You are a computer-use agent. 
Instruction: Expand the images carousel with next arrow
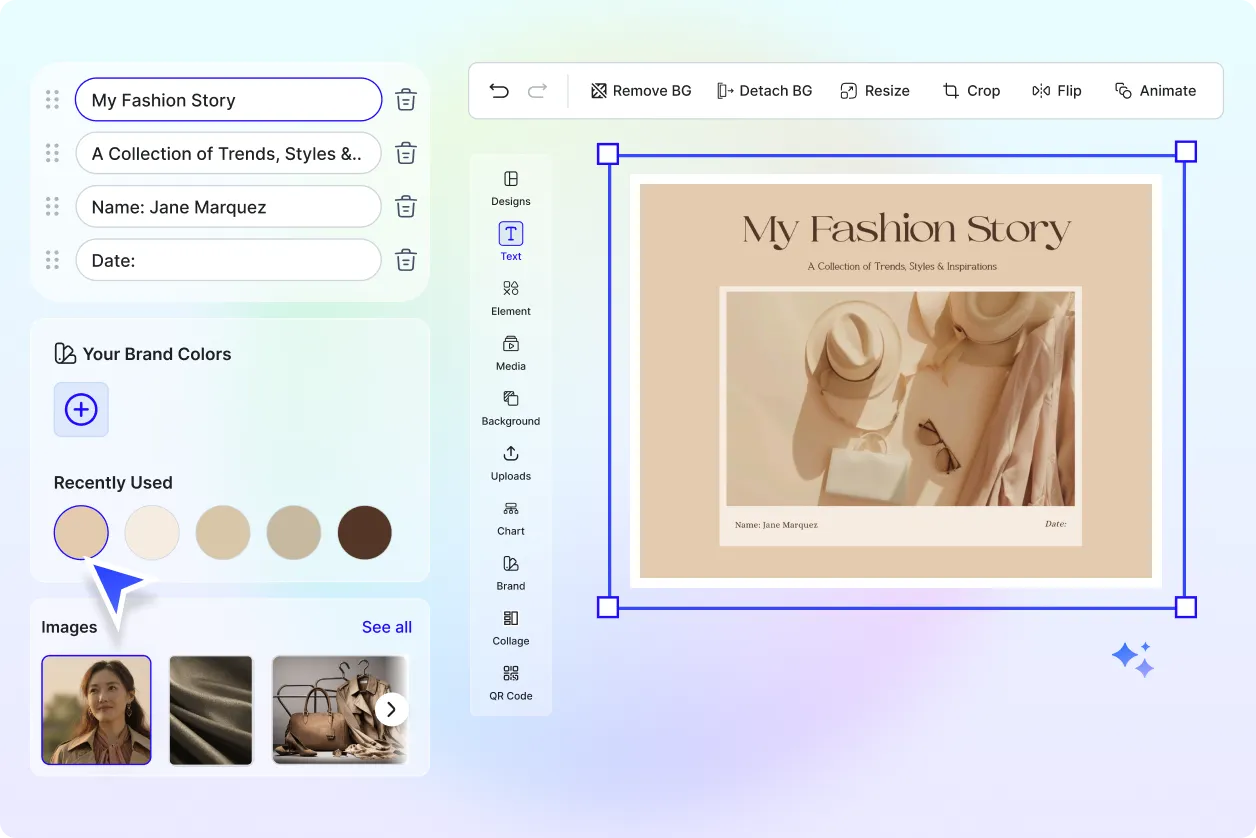click(391, 709)
